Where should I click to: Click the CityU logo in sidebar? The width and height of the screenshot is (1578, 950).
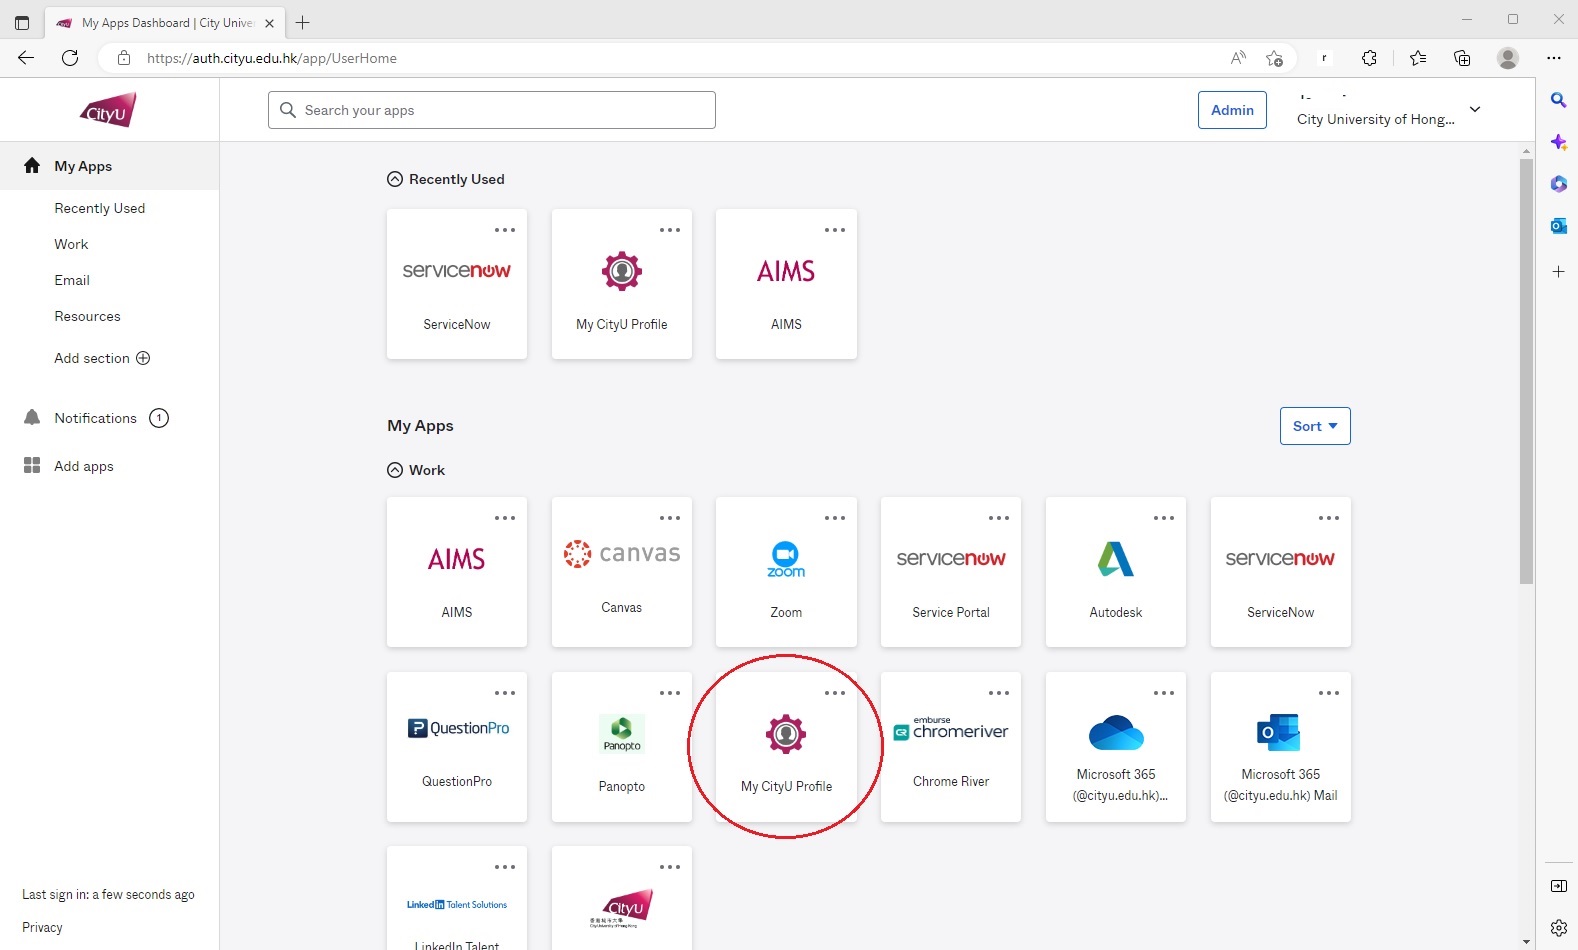pyautogui.click(x=108, y=110)
